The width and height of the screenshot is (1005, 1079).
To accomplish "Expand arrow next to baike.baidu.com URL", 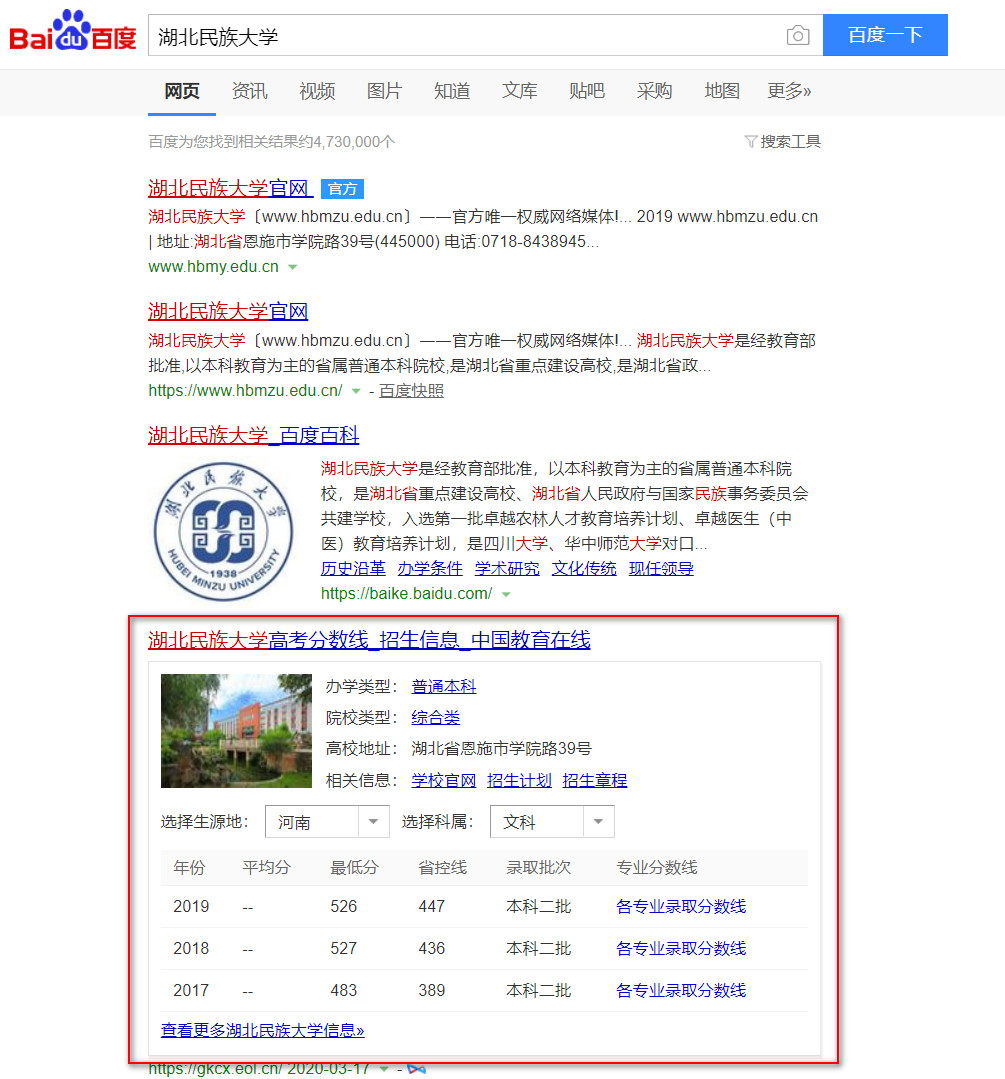I will [506, 594].
